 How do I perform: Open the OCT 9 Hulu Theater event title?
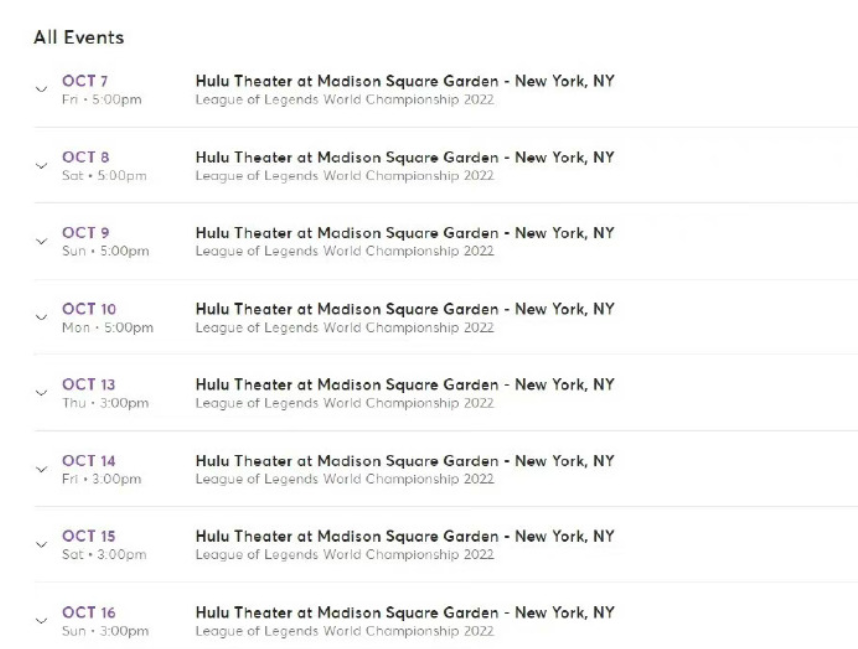pos(405,233)
